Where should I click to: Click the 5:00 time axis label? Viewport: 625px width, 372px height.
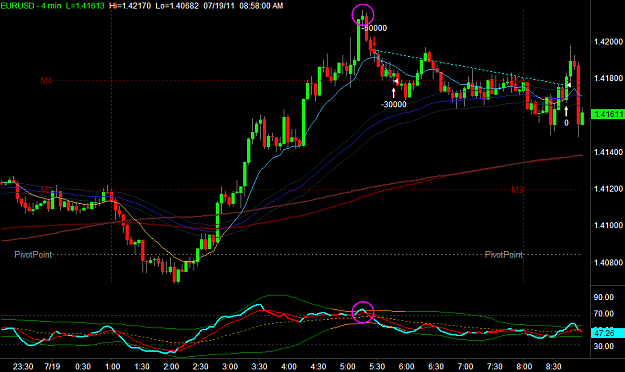click(x=348, y=366)
